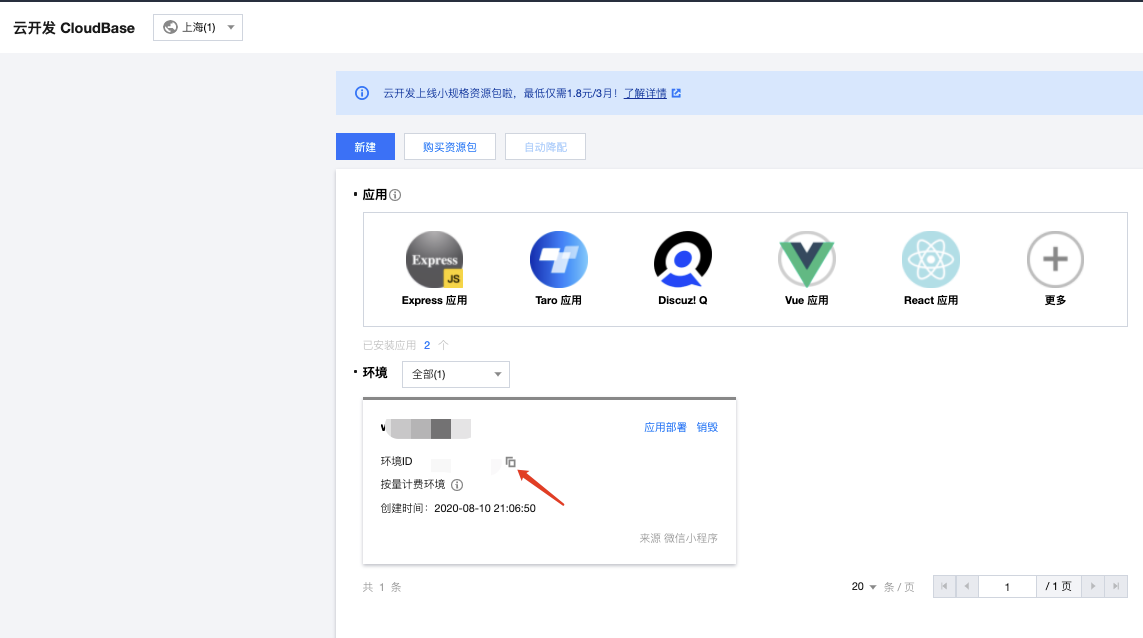
Task: Go to previous page arrow
Action: (x=967, y=586)
